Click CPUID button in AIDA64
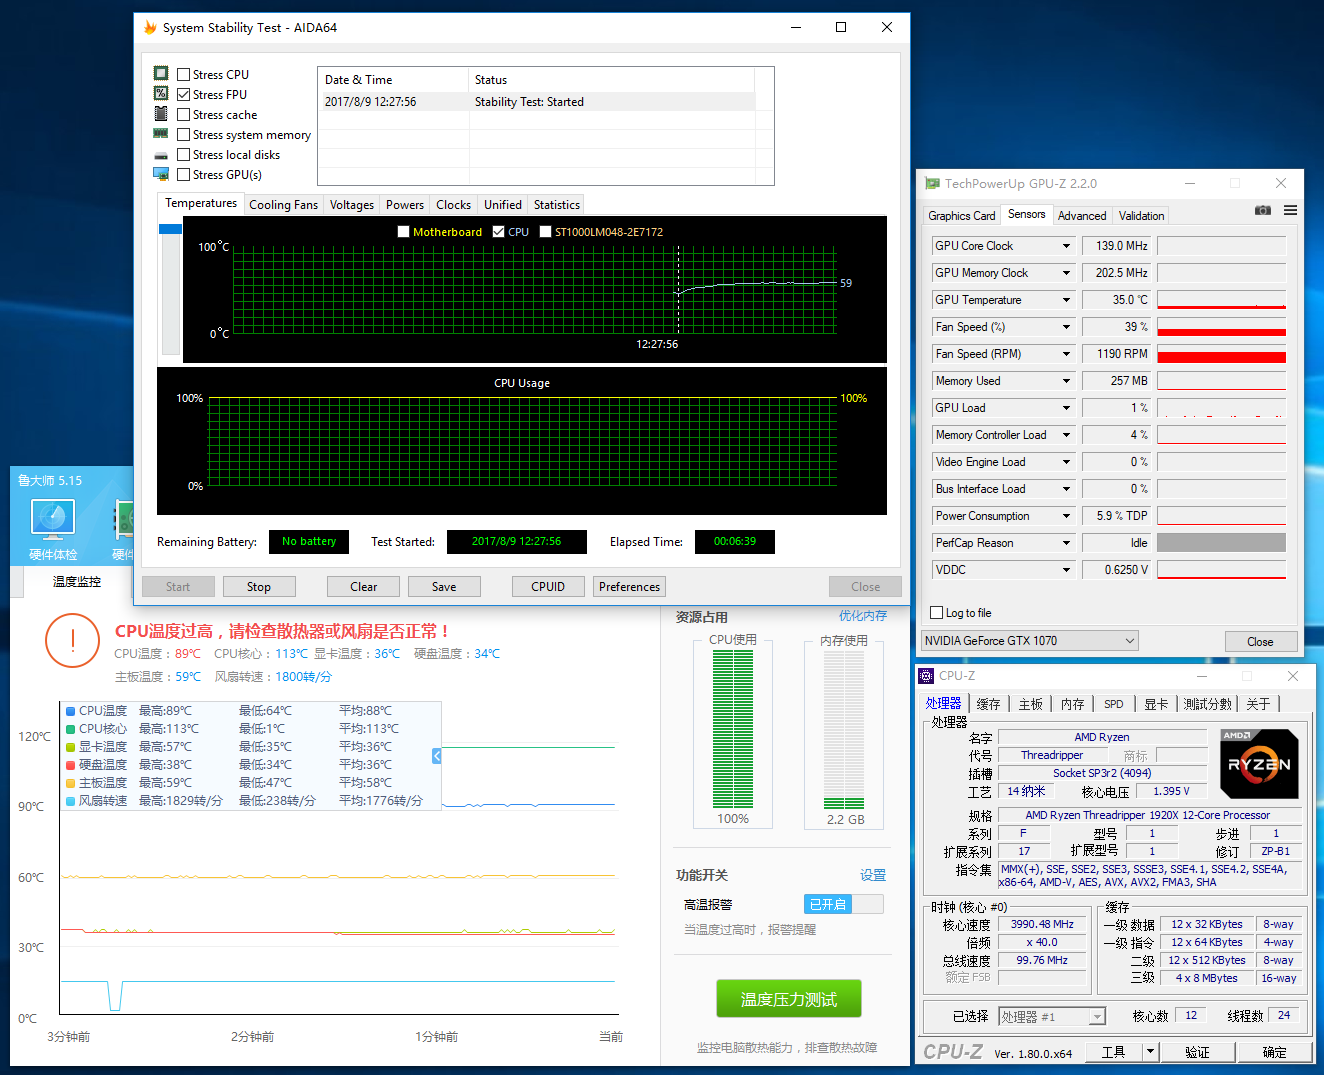This screenshot has height=1075, width=1324. click(x=548, y=587)
